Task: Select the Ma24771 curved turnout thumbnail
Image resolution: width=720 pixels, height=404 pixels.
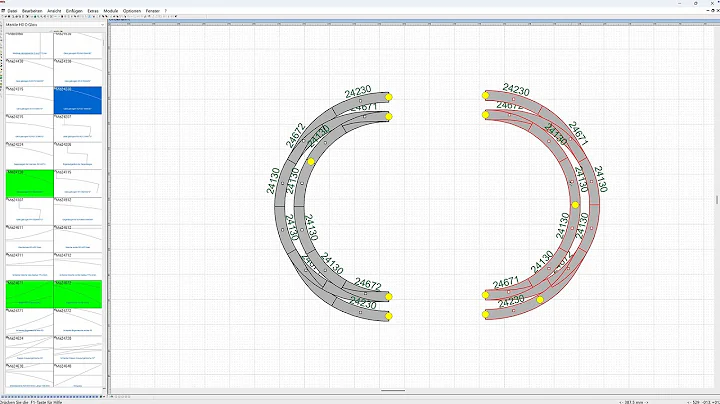Action: click(x=29, y=321)
